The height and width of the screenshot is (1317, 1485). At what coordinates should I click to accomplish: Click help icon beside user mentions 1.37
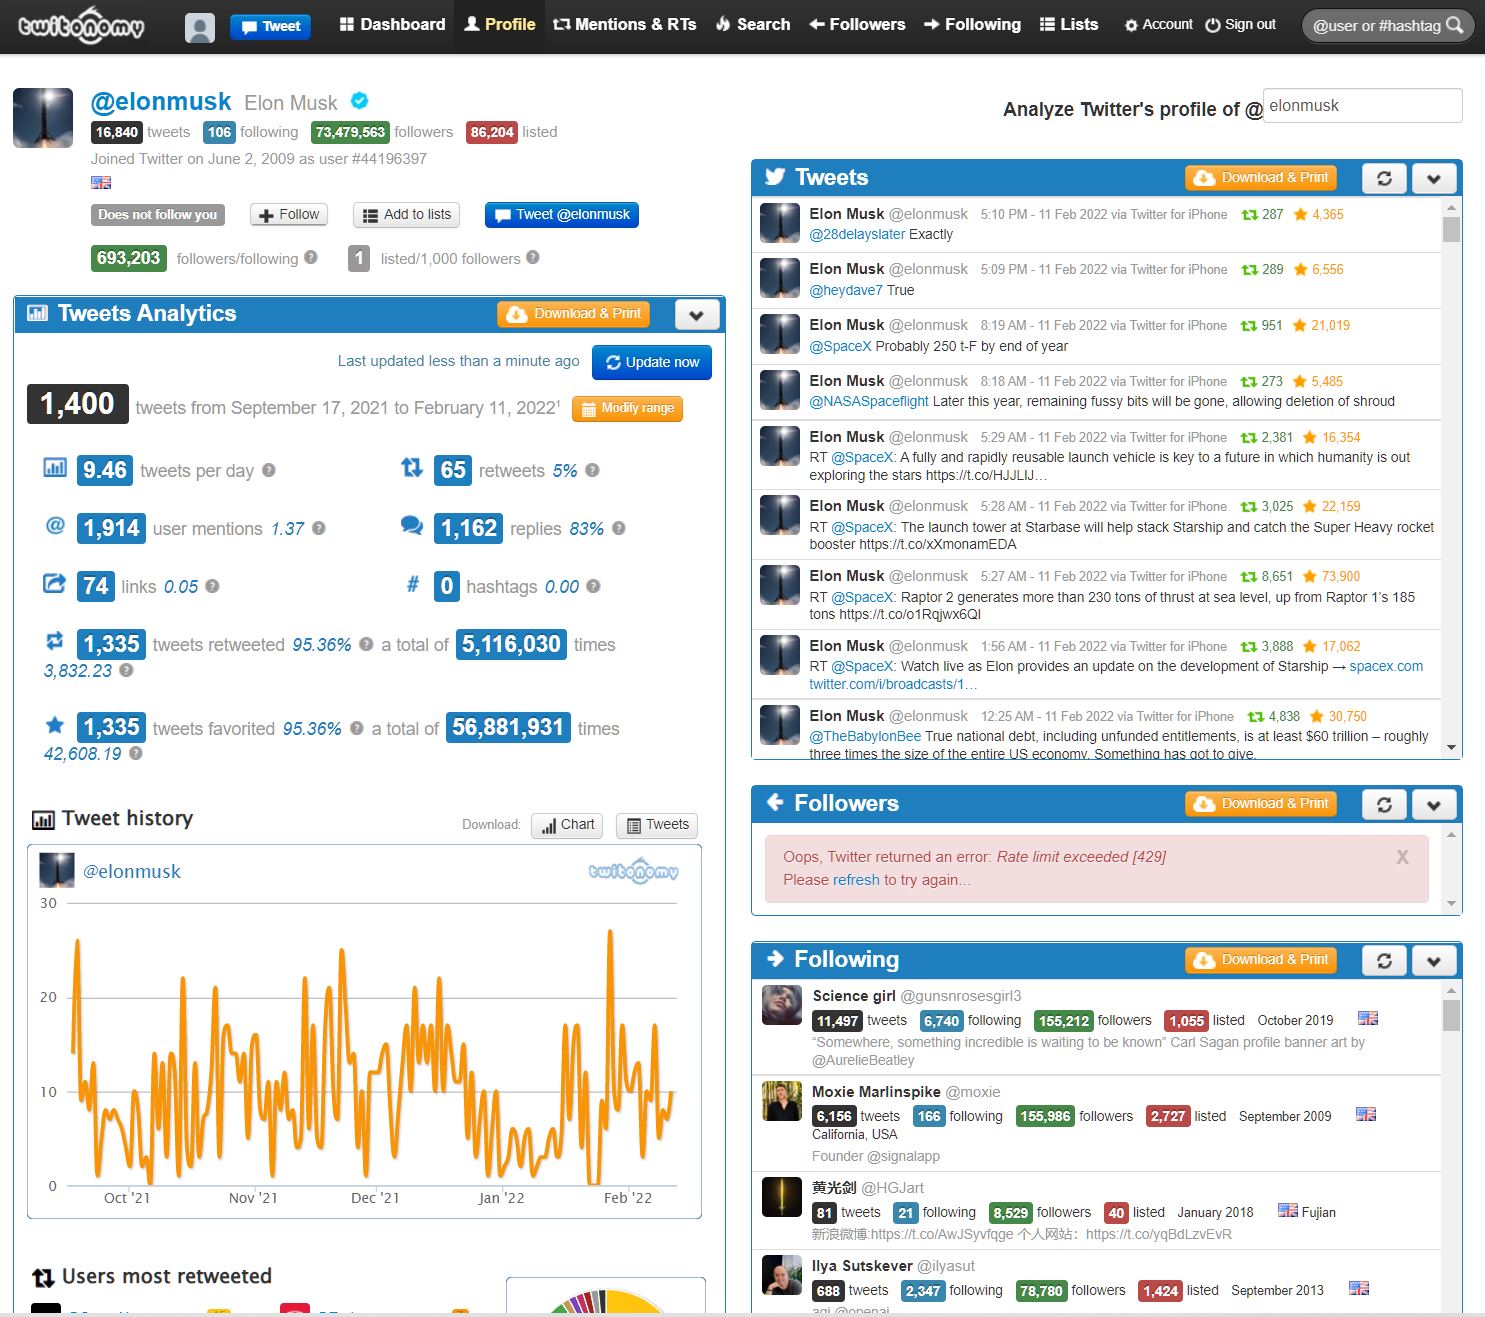pyautogui.click(x=319, y=528)
